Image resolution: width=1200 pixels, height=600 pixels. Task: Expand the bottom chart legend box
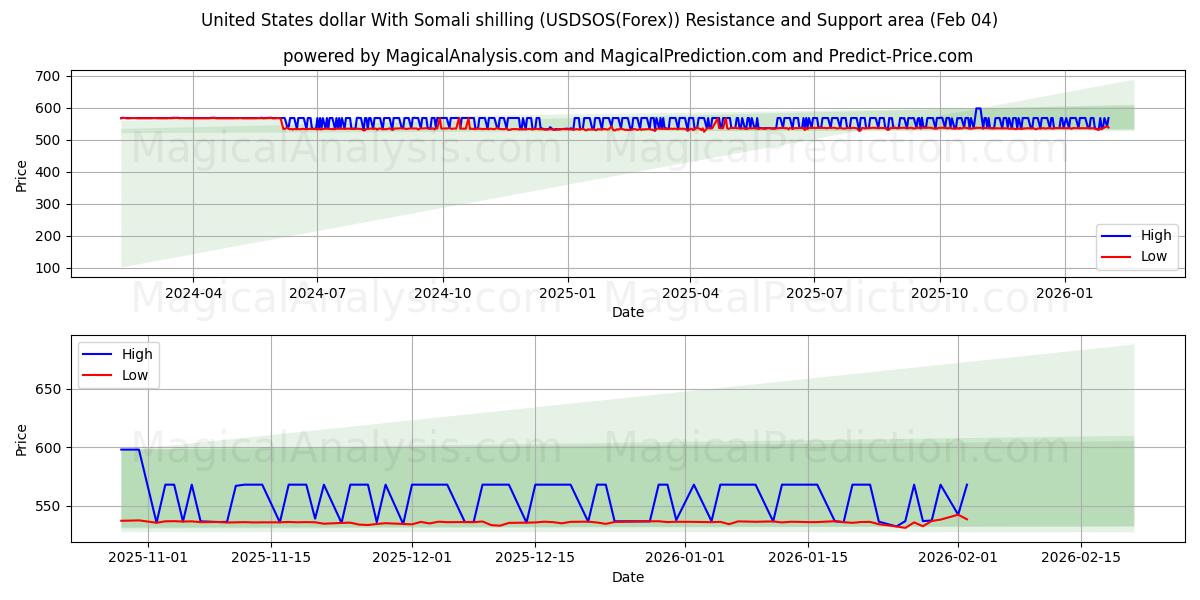coord(120,364)
